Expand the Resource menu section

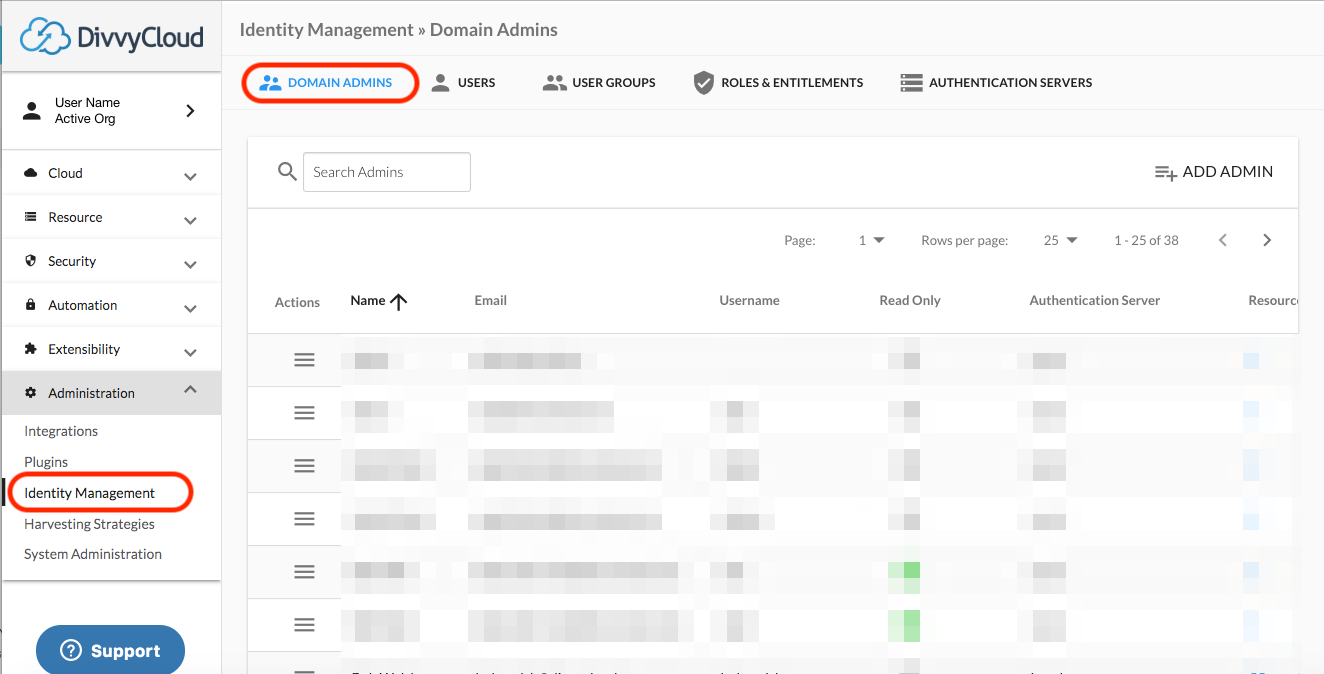[x=111, y=217]
